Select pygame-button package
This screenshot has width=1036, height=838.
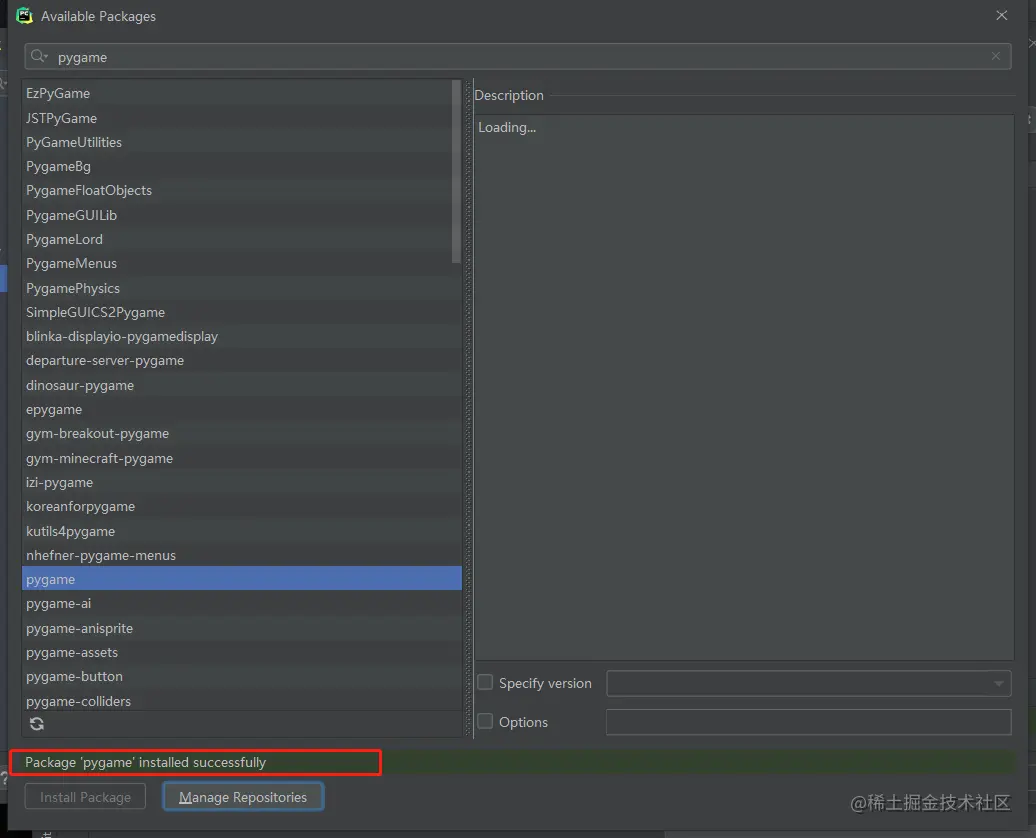(x=242, y=676)
